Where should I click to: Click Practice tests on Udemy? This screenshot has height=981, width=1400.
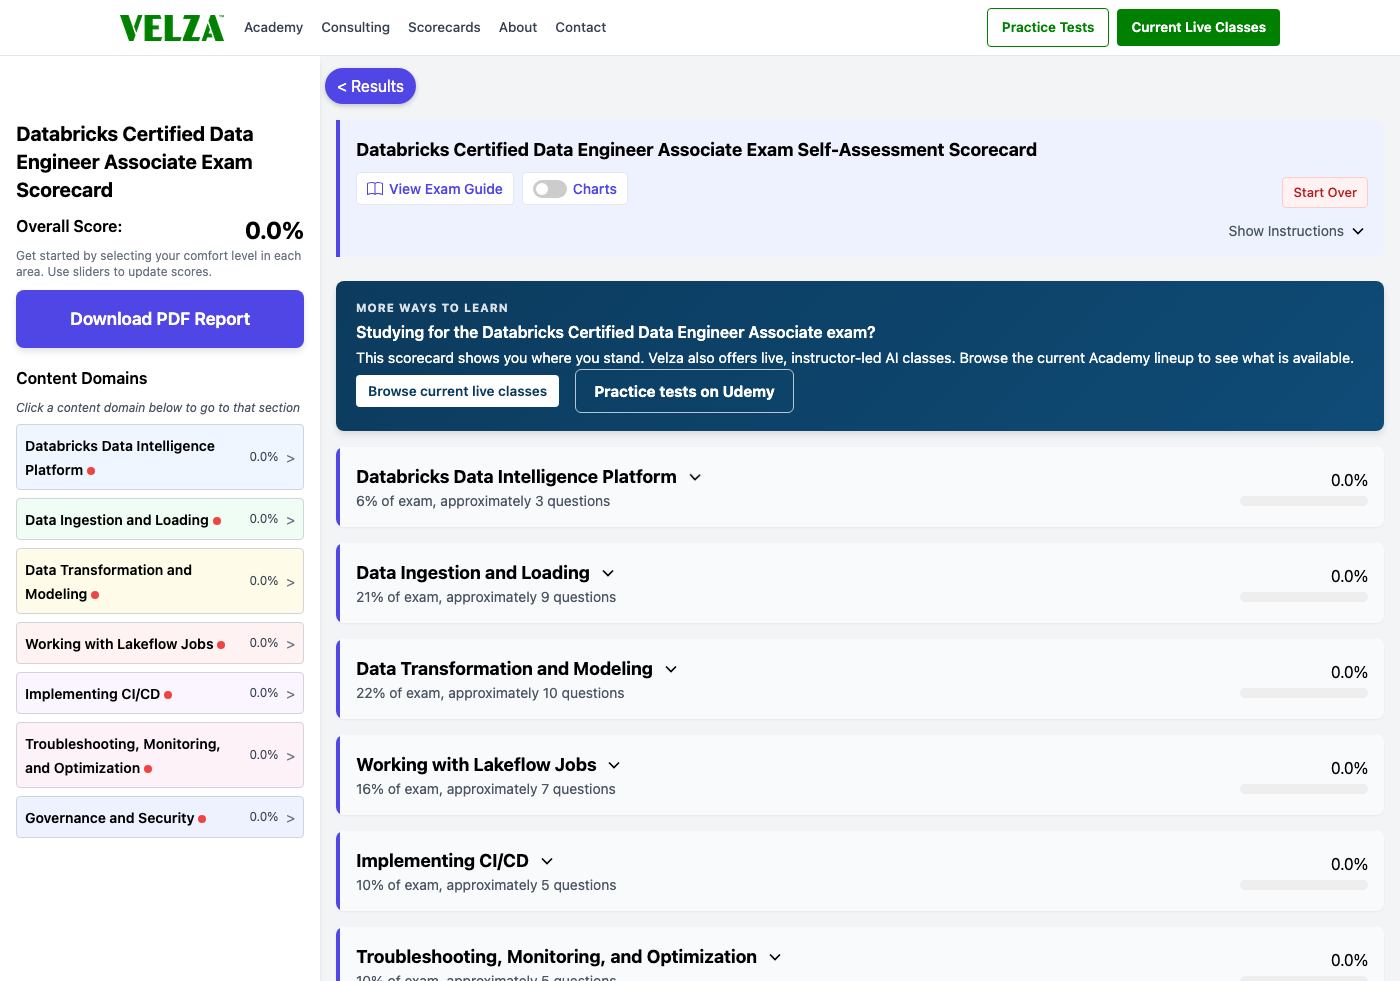tap(684, 391)
